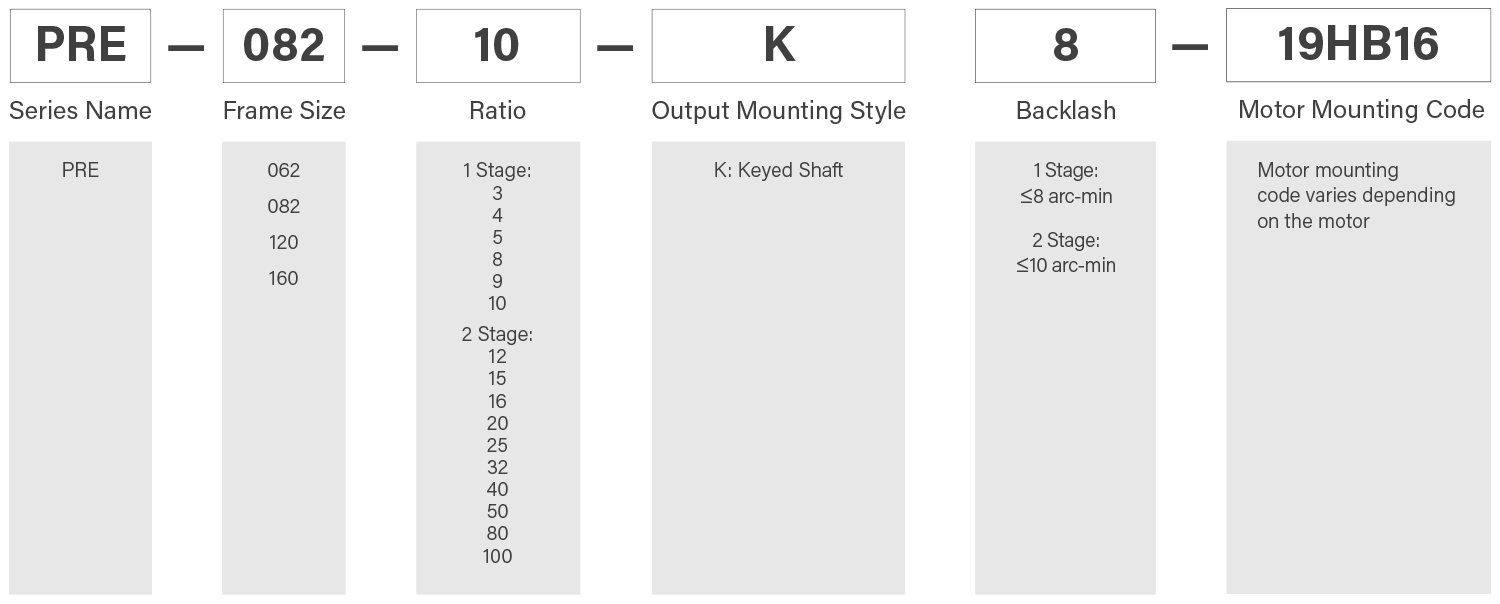
Task: Click the Output Mounting Style label
Action: (x=778, y=110)
